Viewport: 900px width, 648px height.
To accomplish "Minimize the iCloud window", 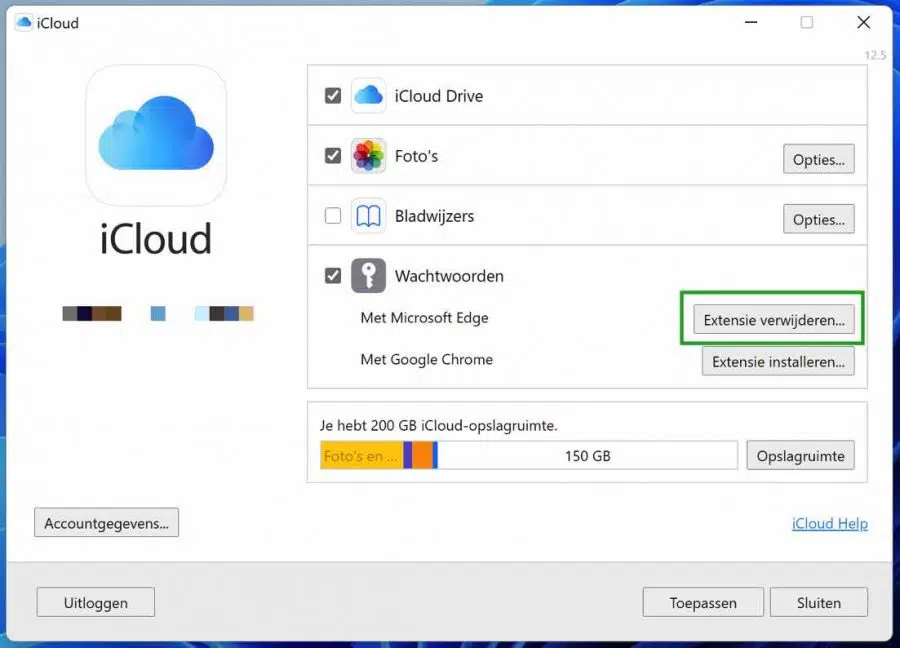I will pyautogui.click(x=751, y=22).
